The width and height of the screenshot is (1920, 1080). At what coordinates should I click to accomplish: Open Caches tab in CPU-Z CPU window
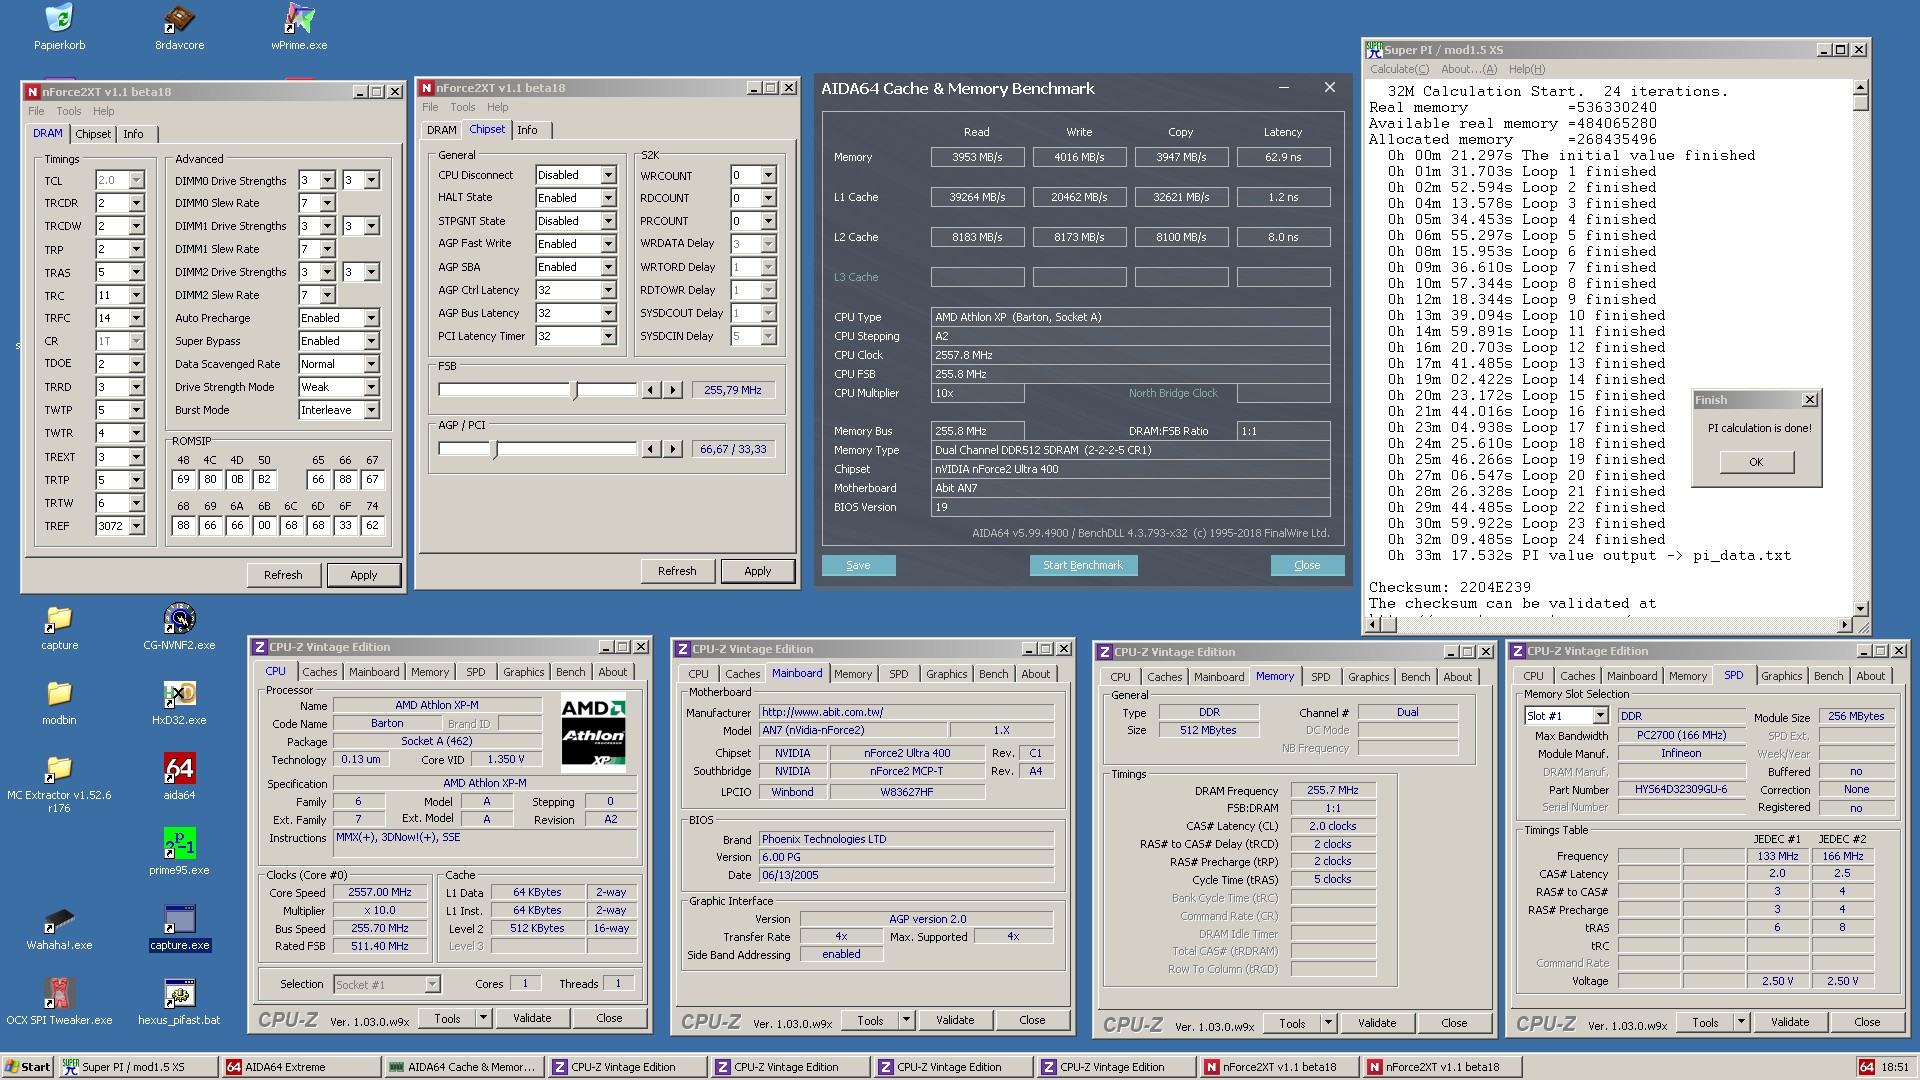[319, 672]
